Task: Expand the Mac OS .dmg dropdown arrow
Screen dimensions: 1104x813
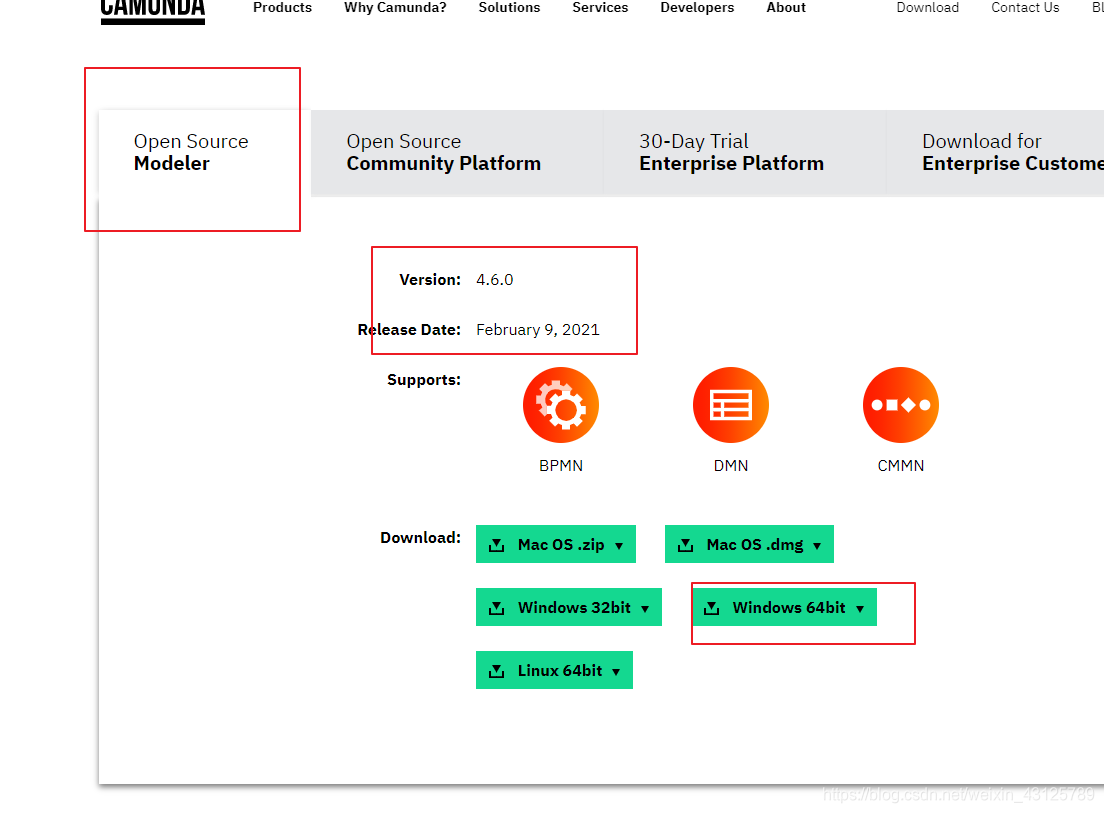Action: 817,546
